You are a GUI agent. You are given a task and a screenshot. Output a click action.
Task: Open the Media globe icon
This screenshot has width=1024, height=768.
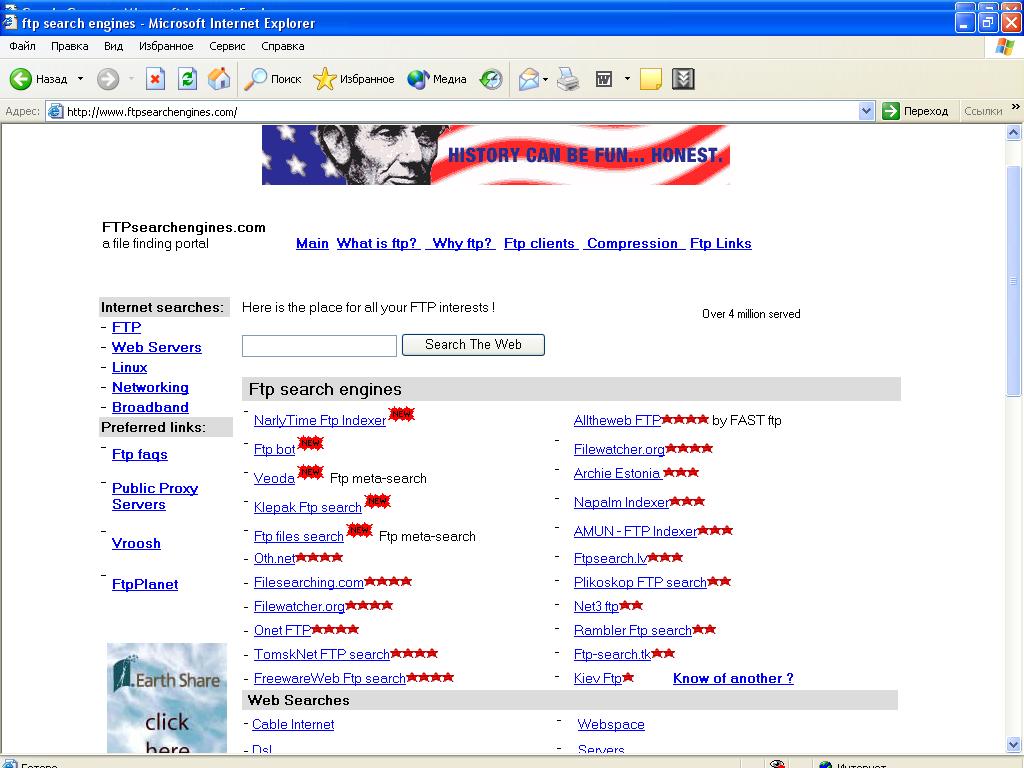pos(418,79)
